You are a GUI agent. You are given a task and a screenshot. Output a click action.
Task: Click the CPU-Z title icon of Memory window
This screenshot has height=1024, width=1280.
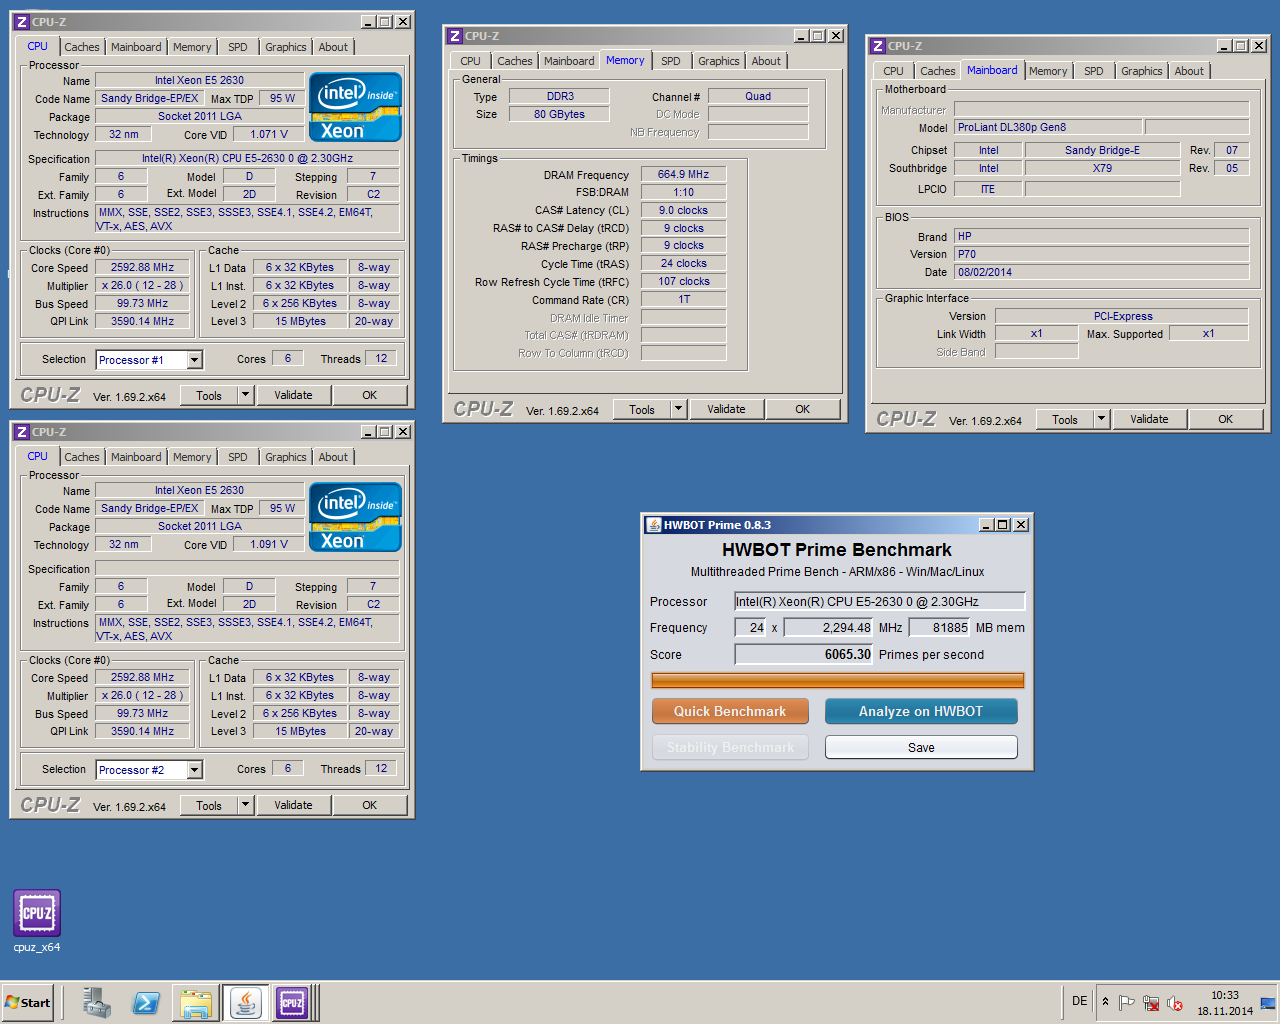click(x=455, y=36)
